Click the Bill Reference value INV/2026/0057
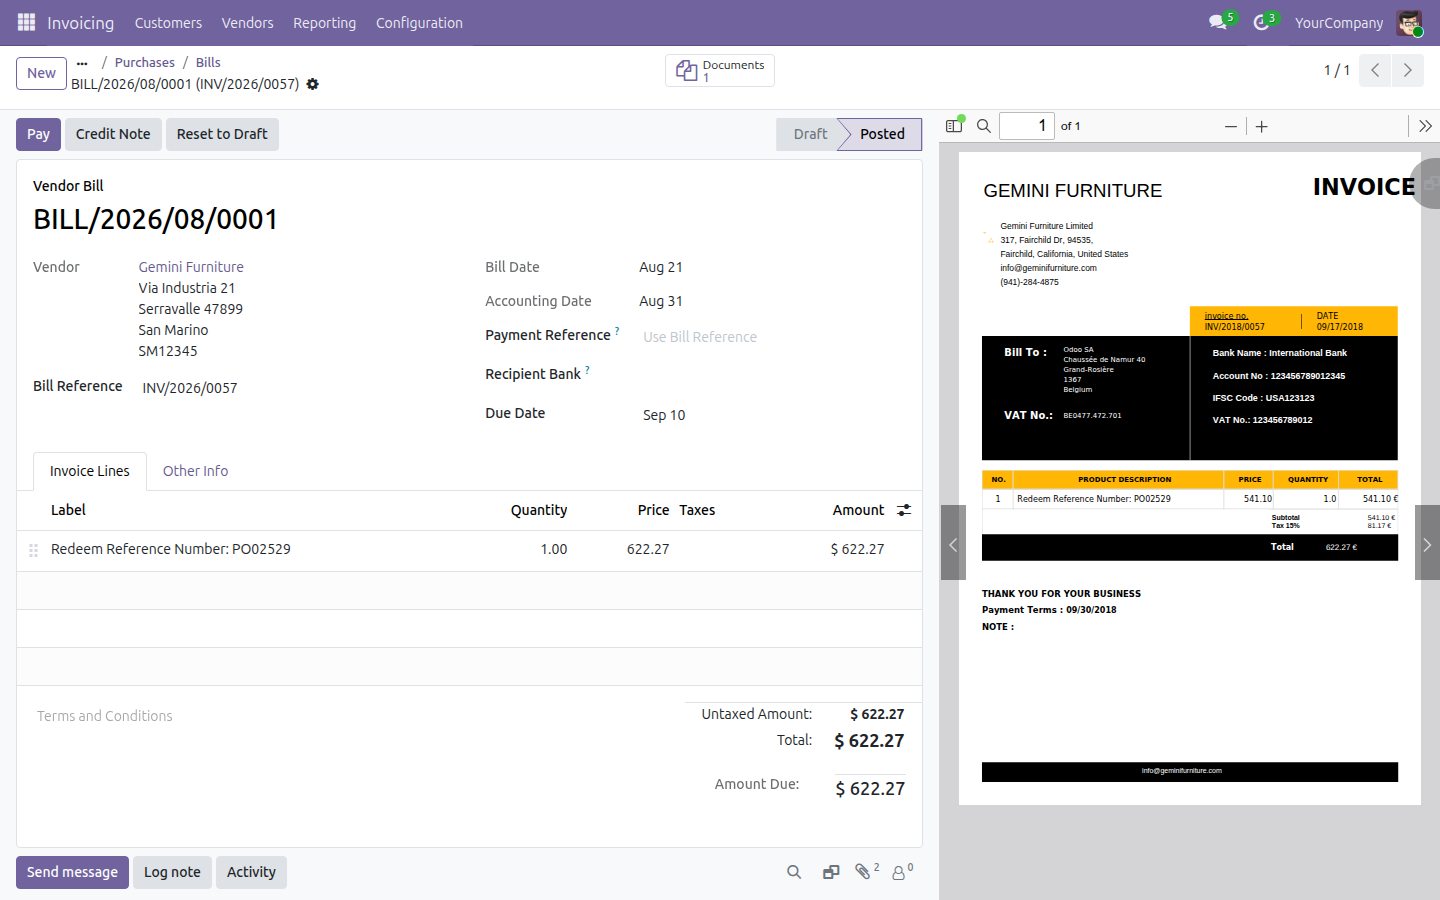 (x=190, y=388)
